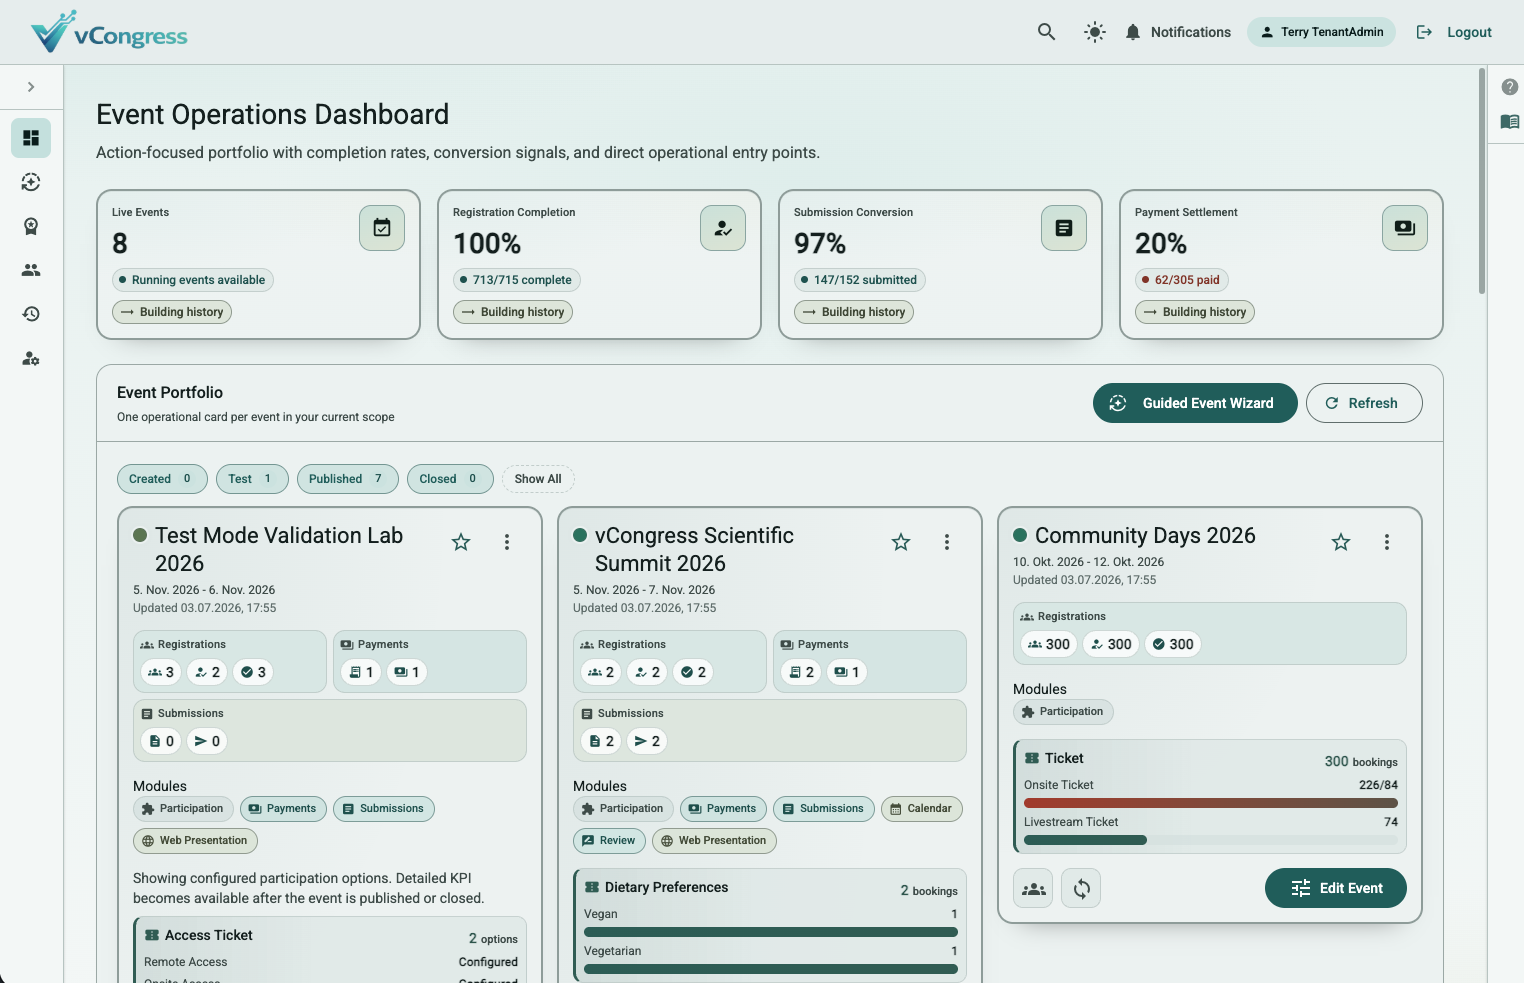Image resolution: width=1524 pixels, height=983 pixels.
Task: Click the 713/715 complete badge
Action: click(516, 280)
